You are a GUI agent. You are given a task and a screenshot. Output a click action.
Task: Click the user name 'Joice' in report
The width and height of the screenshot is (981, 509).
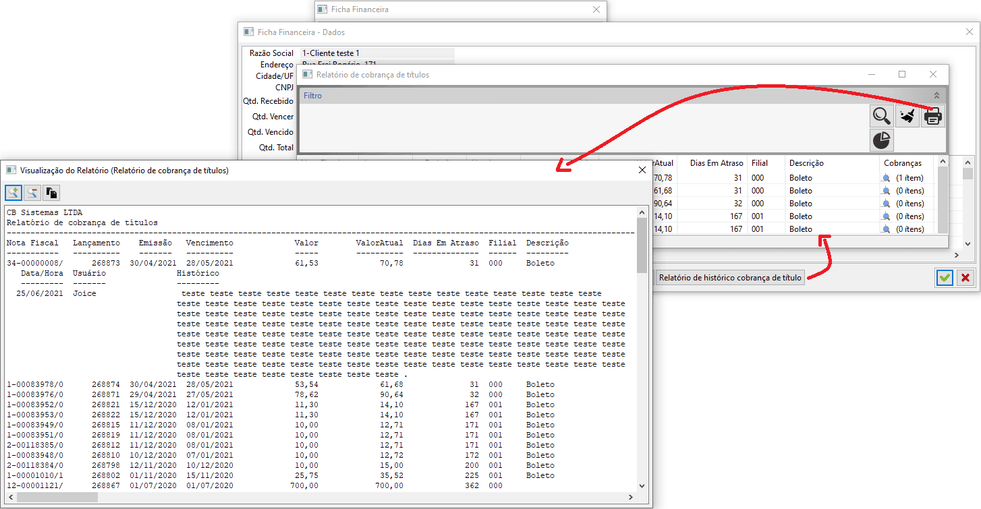click(84, 293)
